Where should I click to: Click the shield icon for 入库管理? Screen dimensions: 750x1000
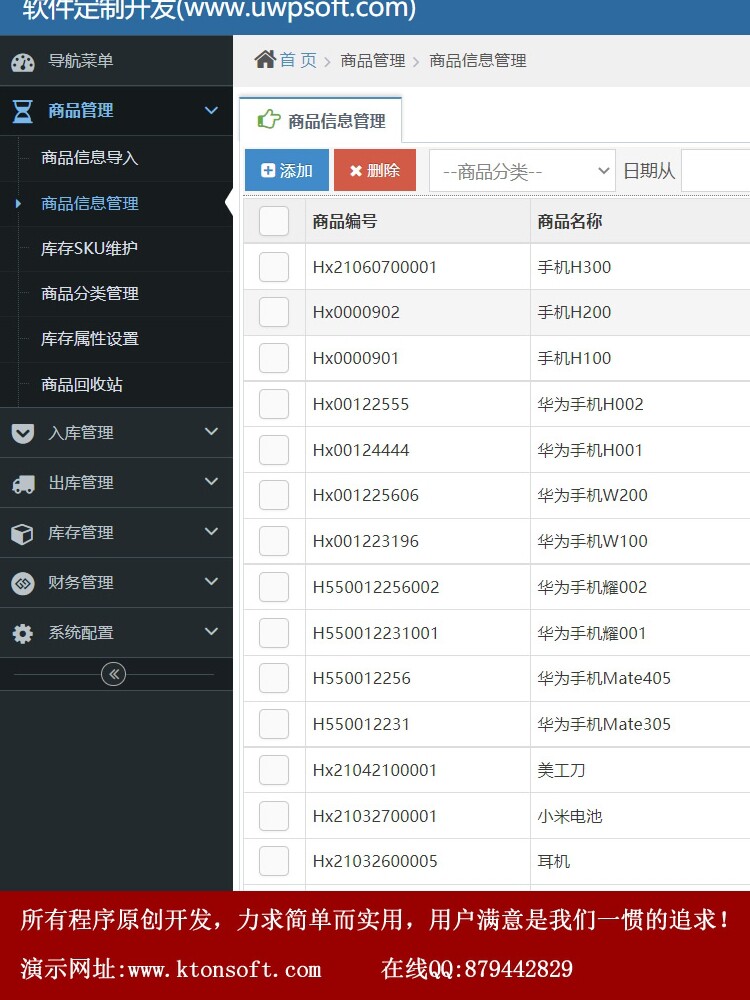(x=23, y=434)
